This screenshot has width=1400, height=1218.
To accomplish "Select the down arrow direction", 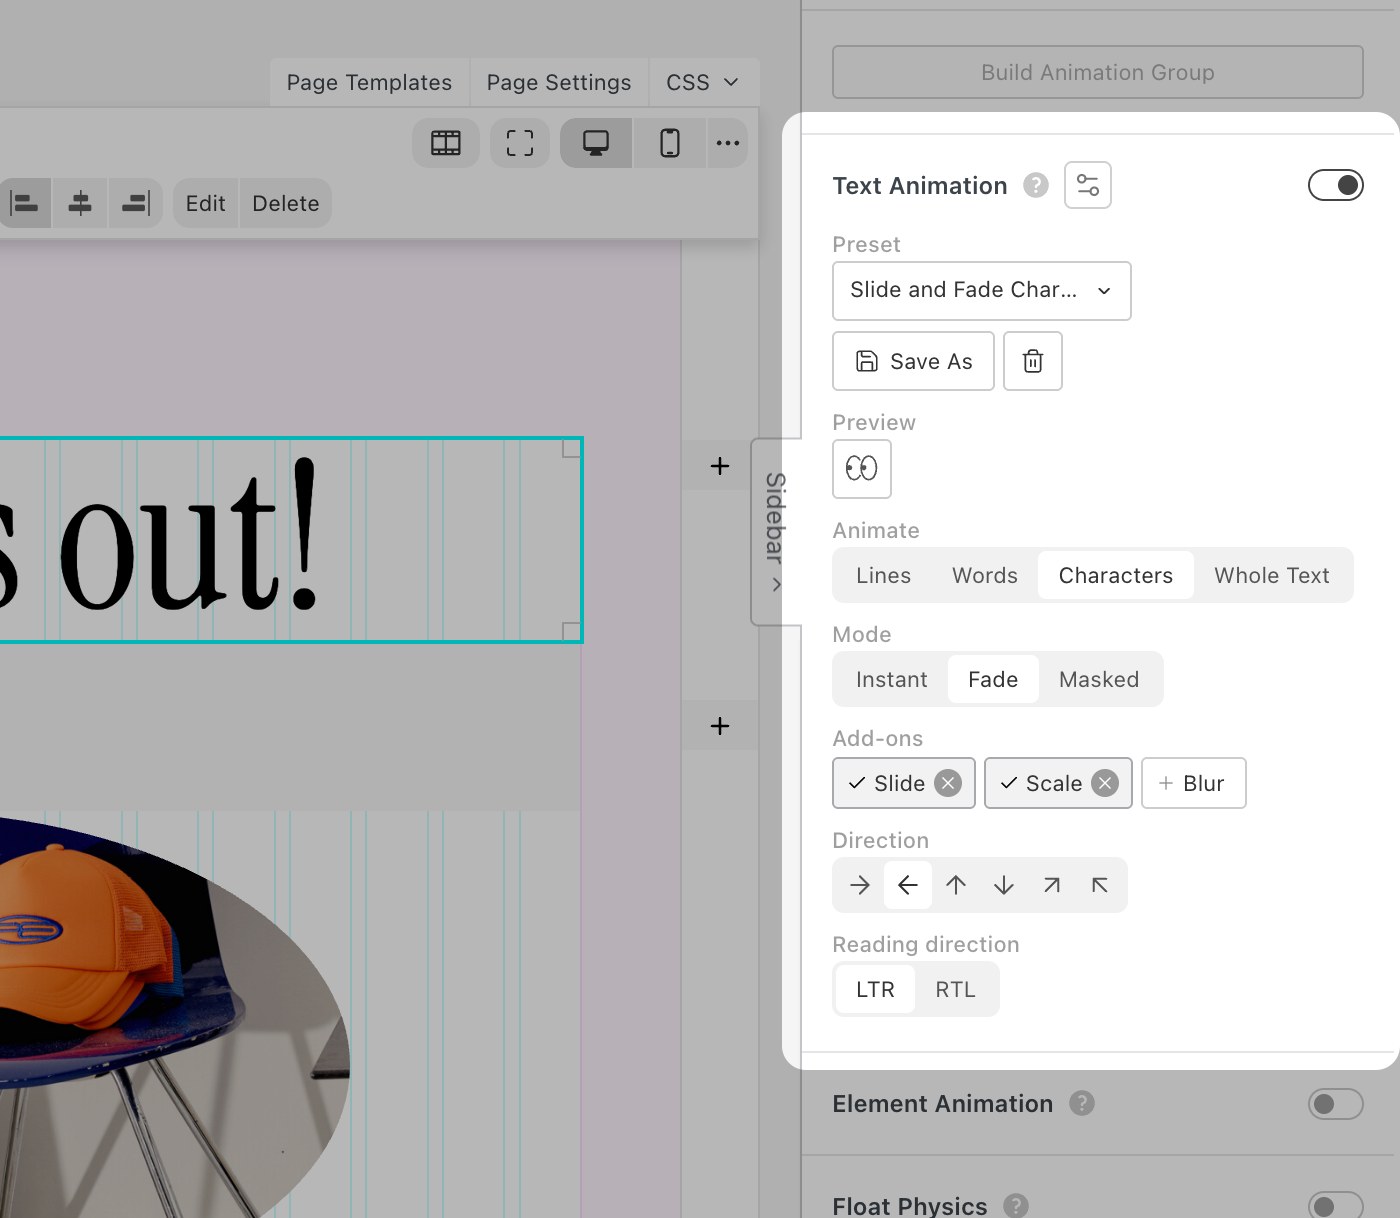I will [1004, 885].
